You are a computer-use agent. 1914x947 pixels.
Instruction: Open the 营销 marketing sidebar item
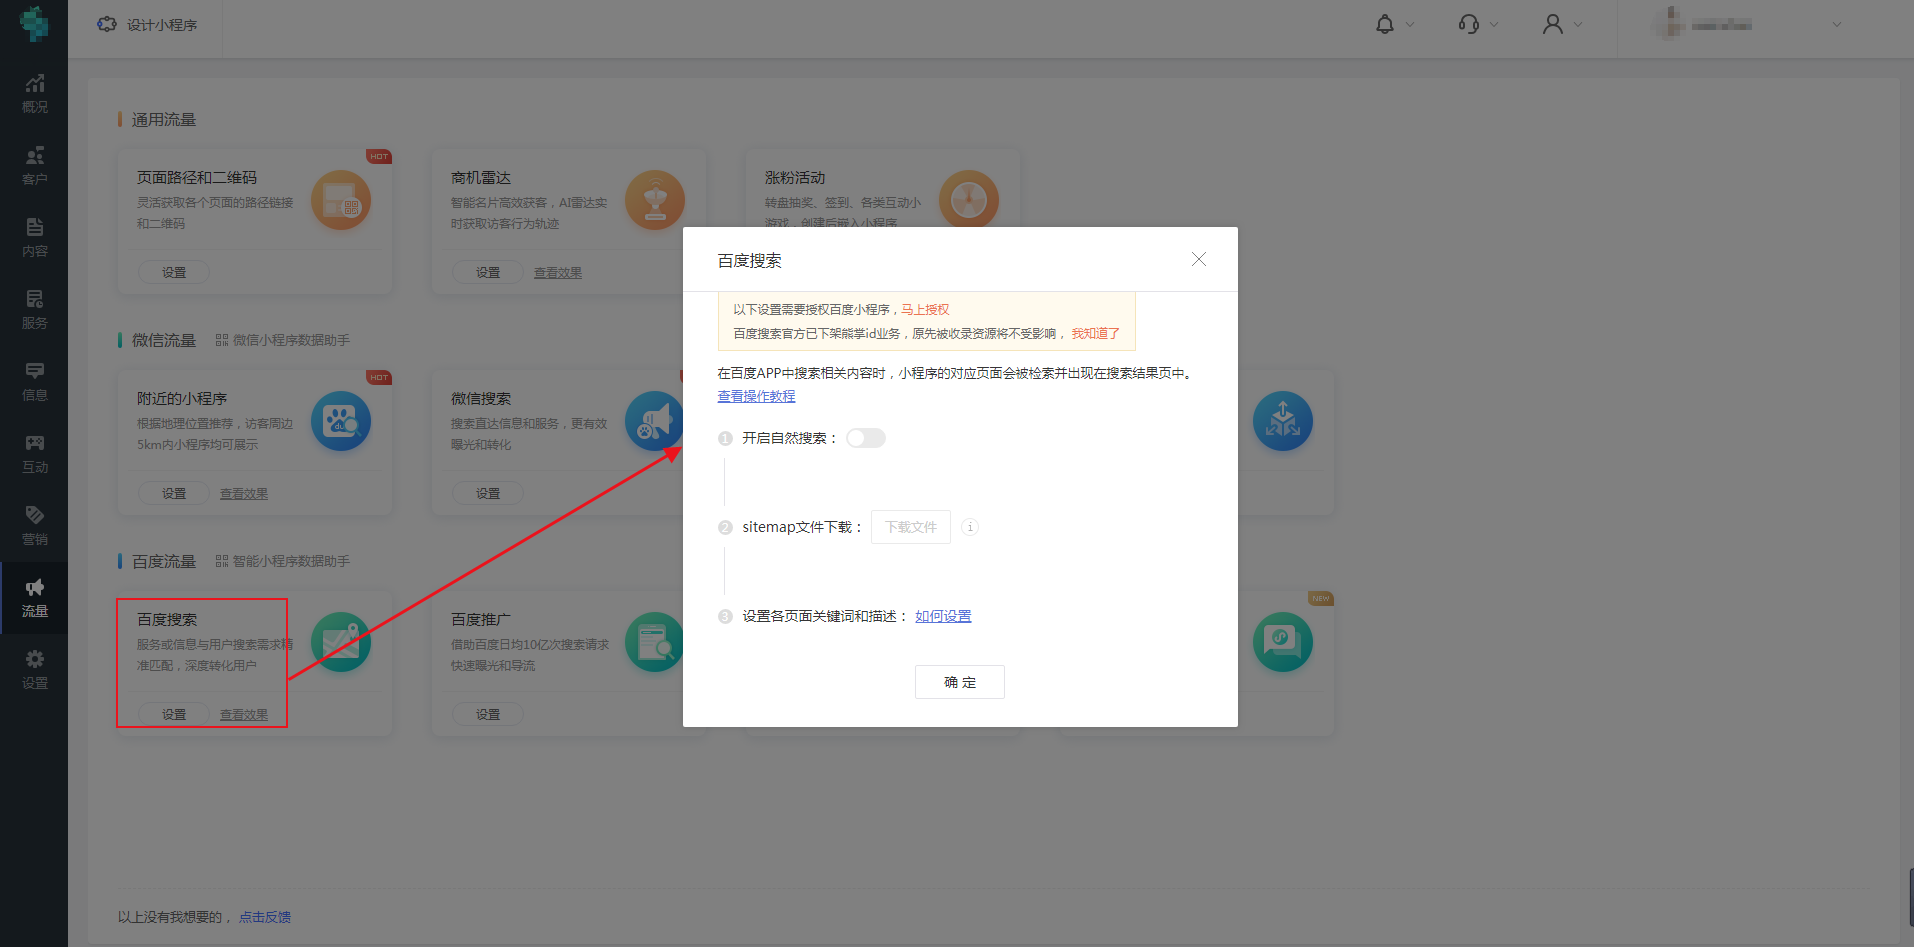click(34, 526)
